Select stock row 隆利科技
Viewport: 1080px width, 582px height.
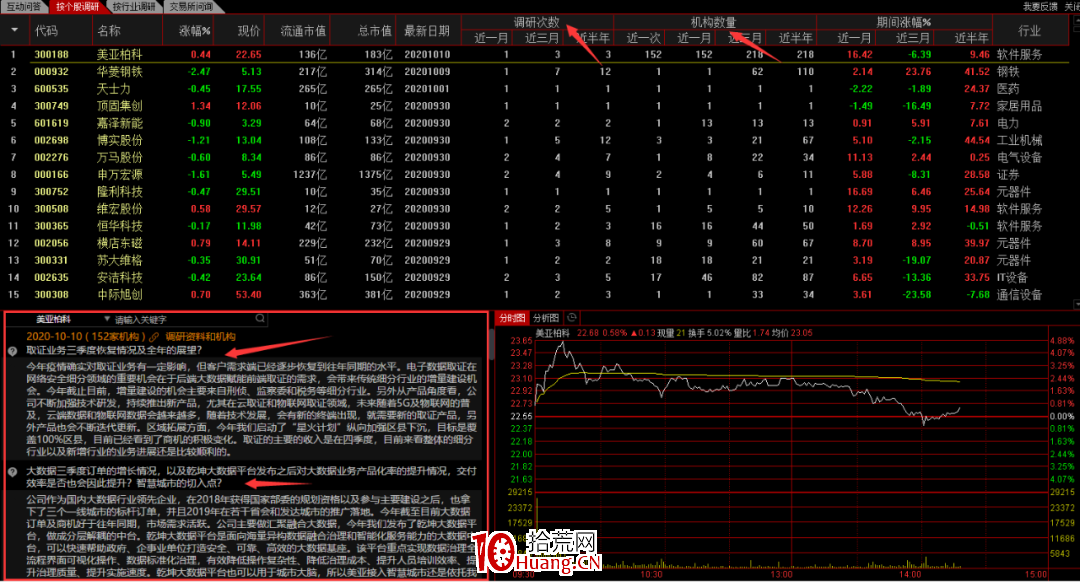pos(536,192)
